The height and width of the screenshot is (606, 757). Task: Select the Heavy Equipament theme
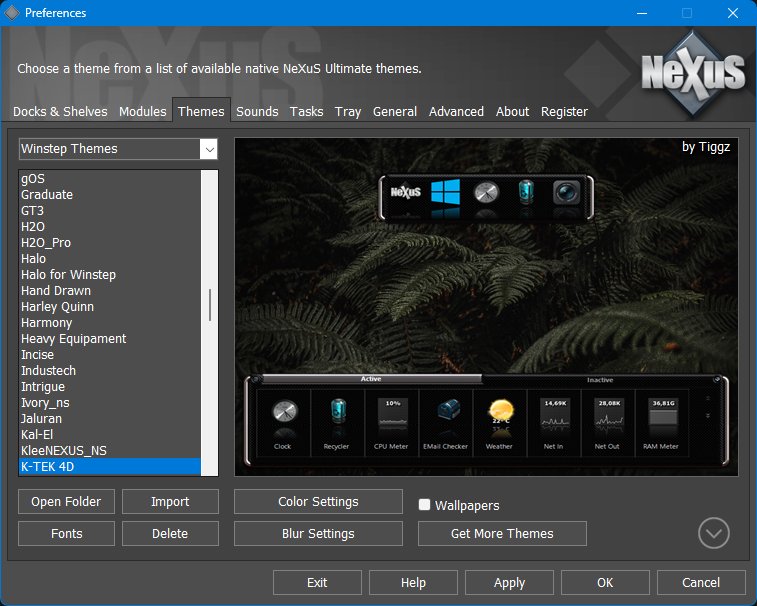110,338
